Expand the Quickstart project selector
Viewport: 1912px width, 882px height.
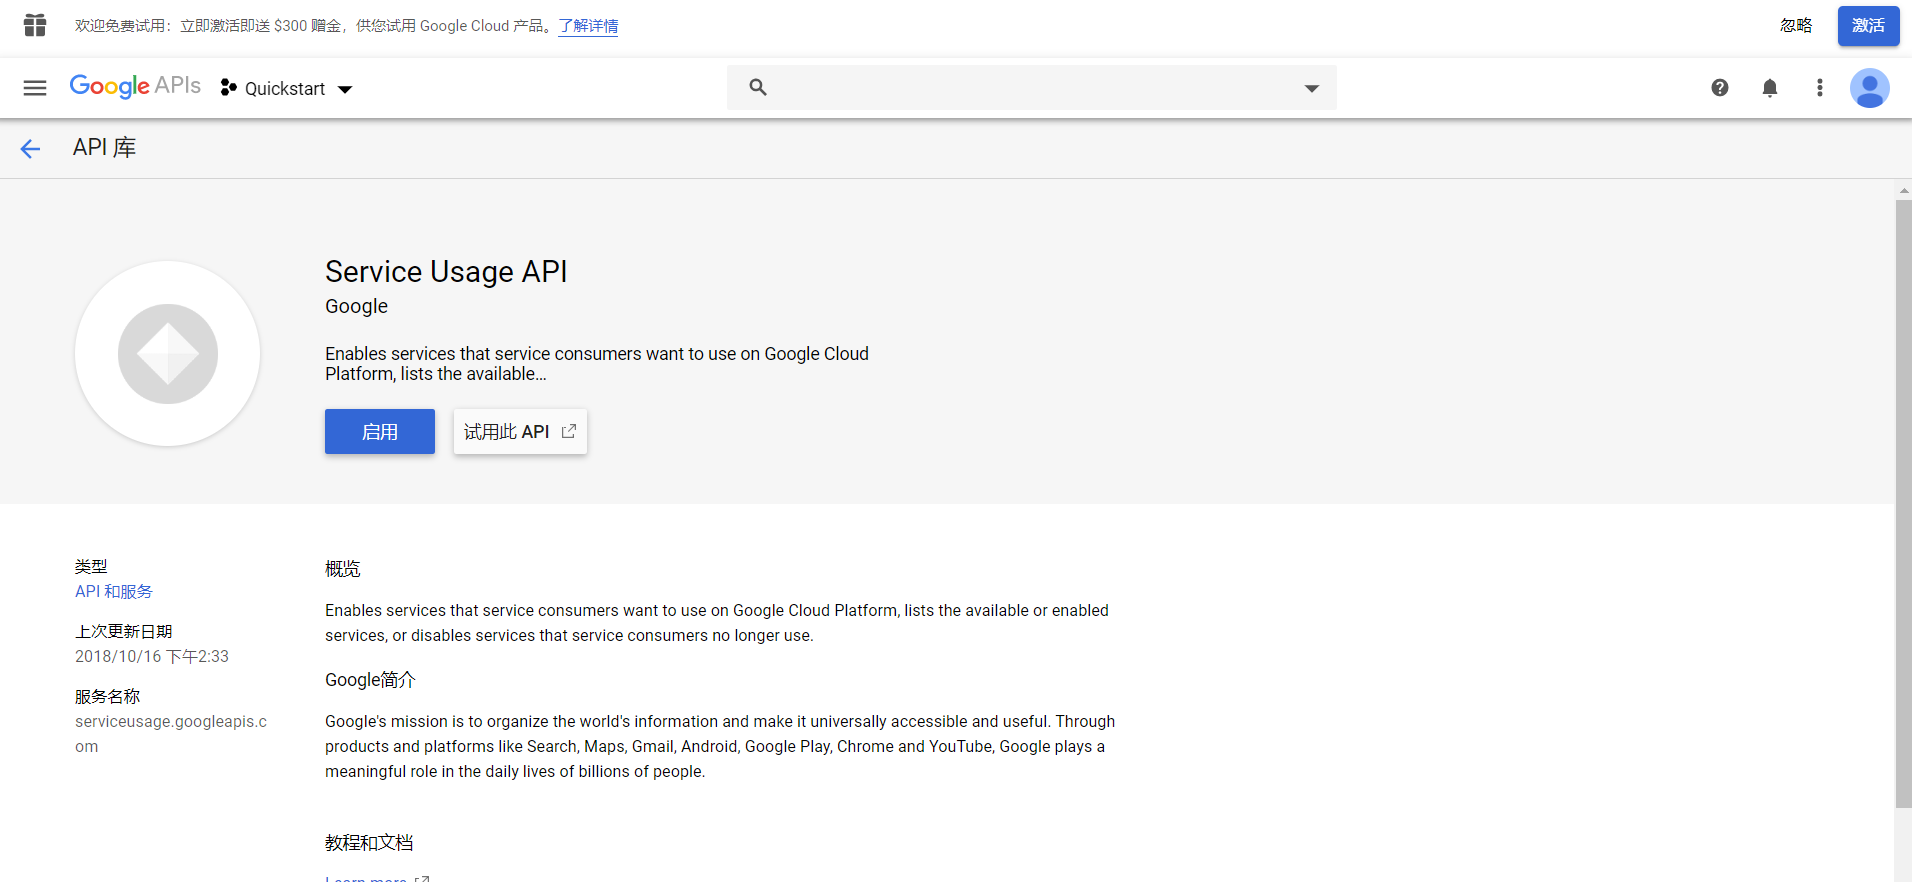coord(287,88)
